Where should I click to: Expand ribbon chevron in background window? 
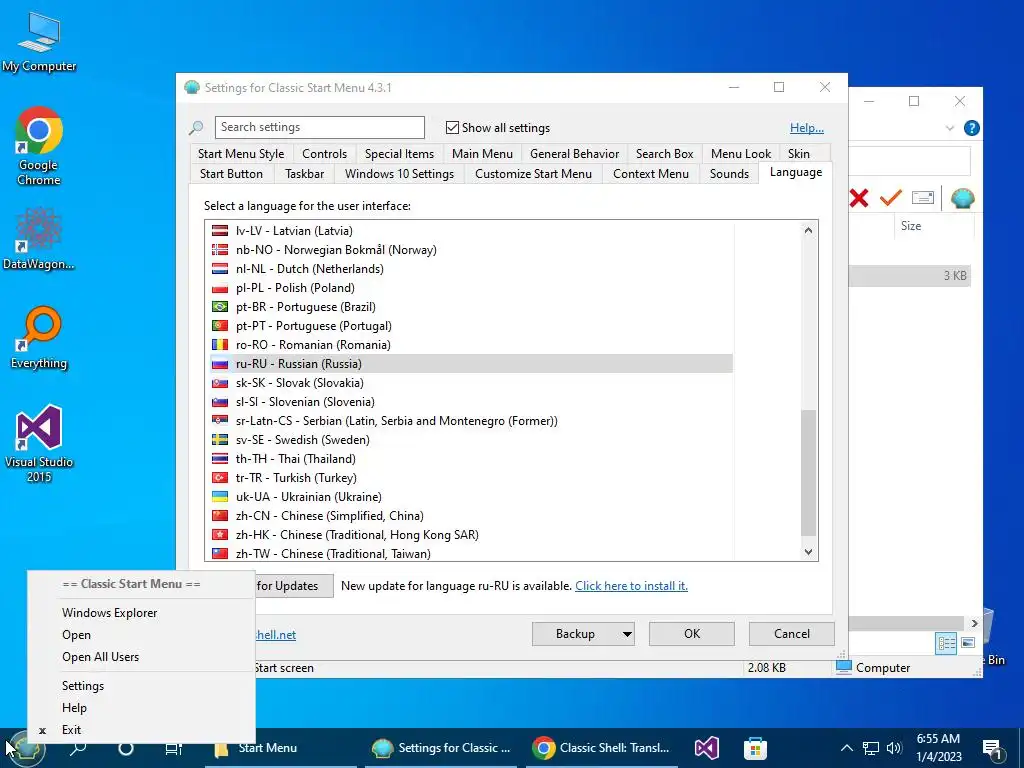pos(950,128)
